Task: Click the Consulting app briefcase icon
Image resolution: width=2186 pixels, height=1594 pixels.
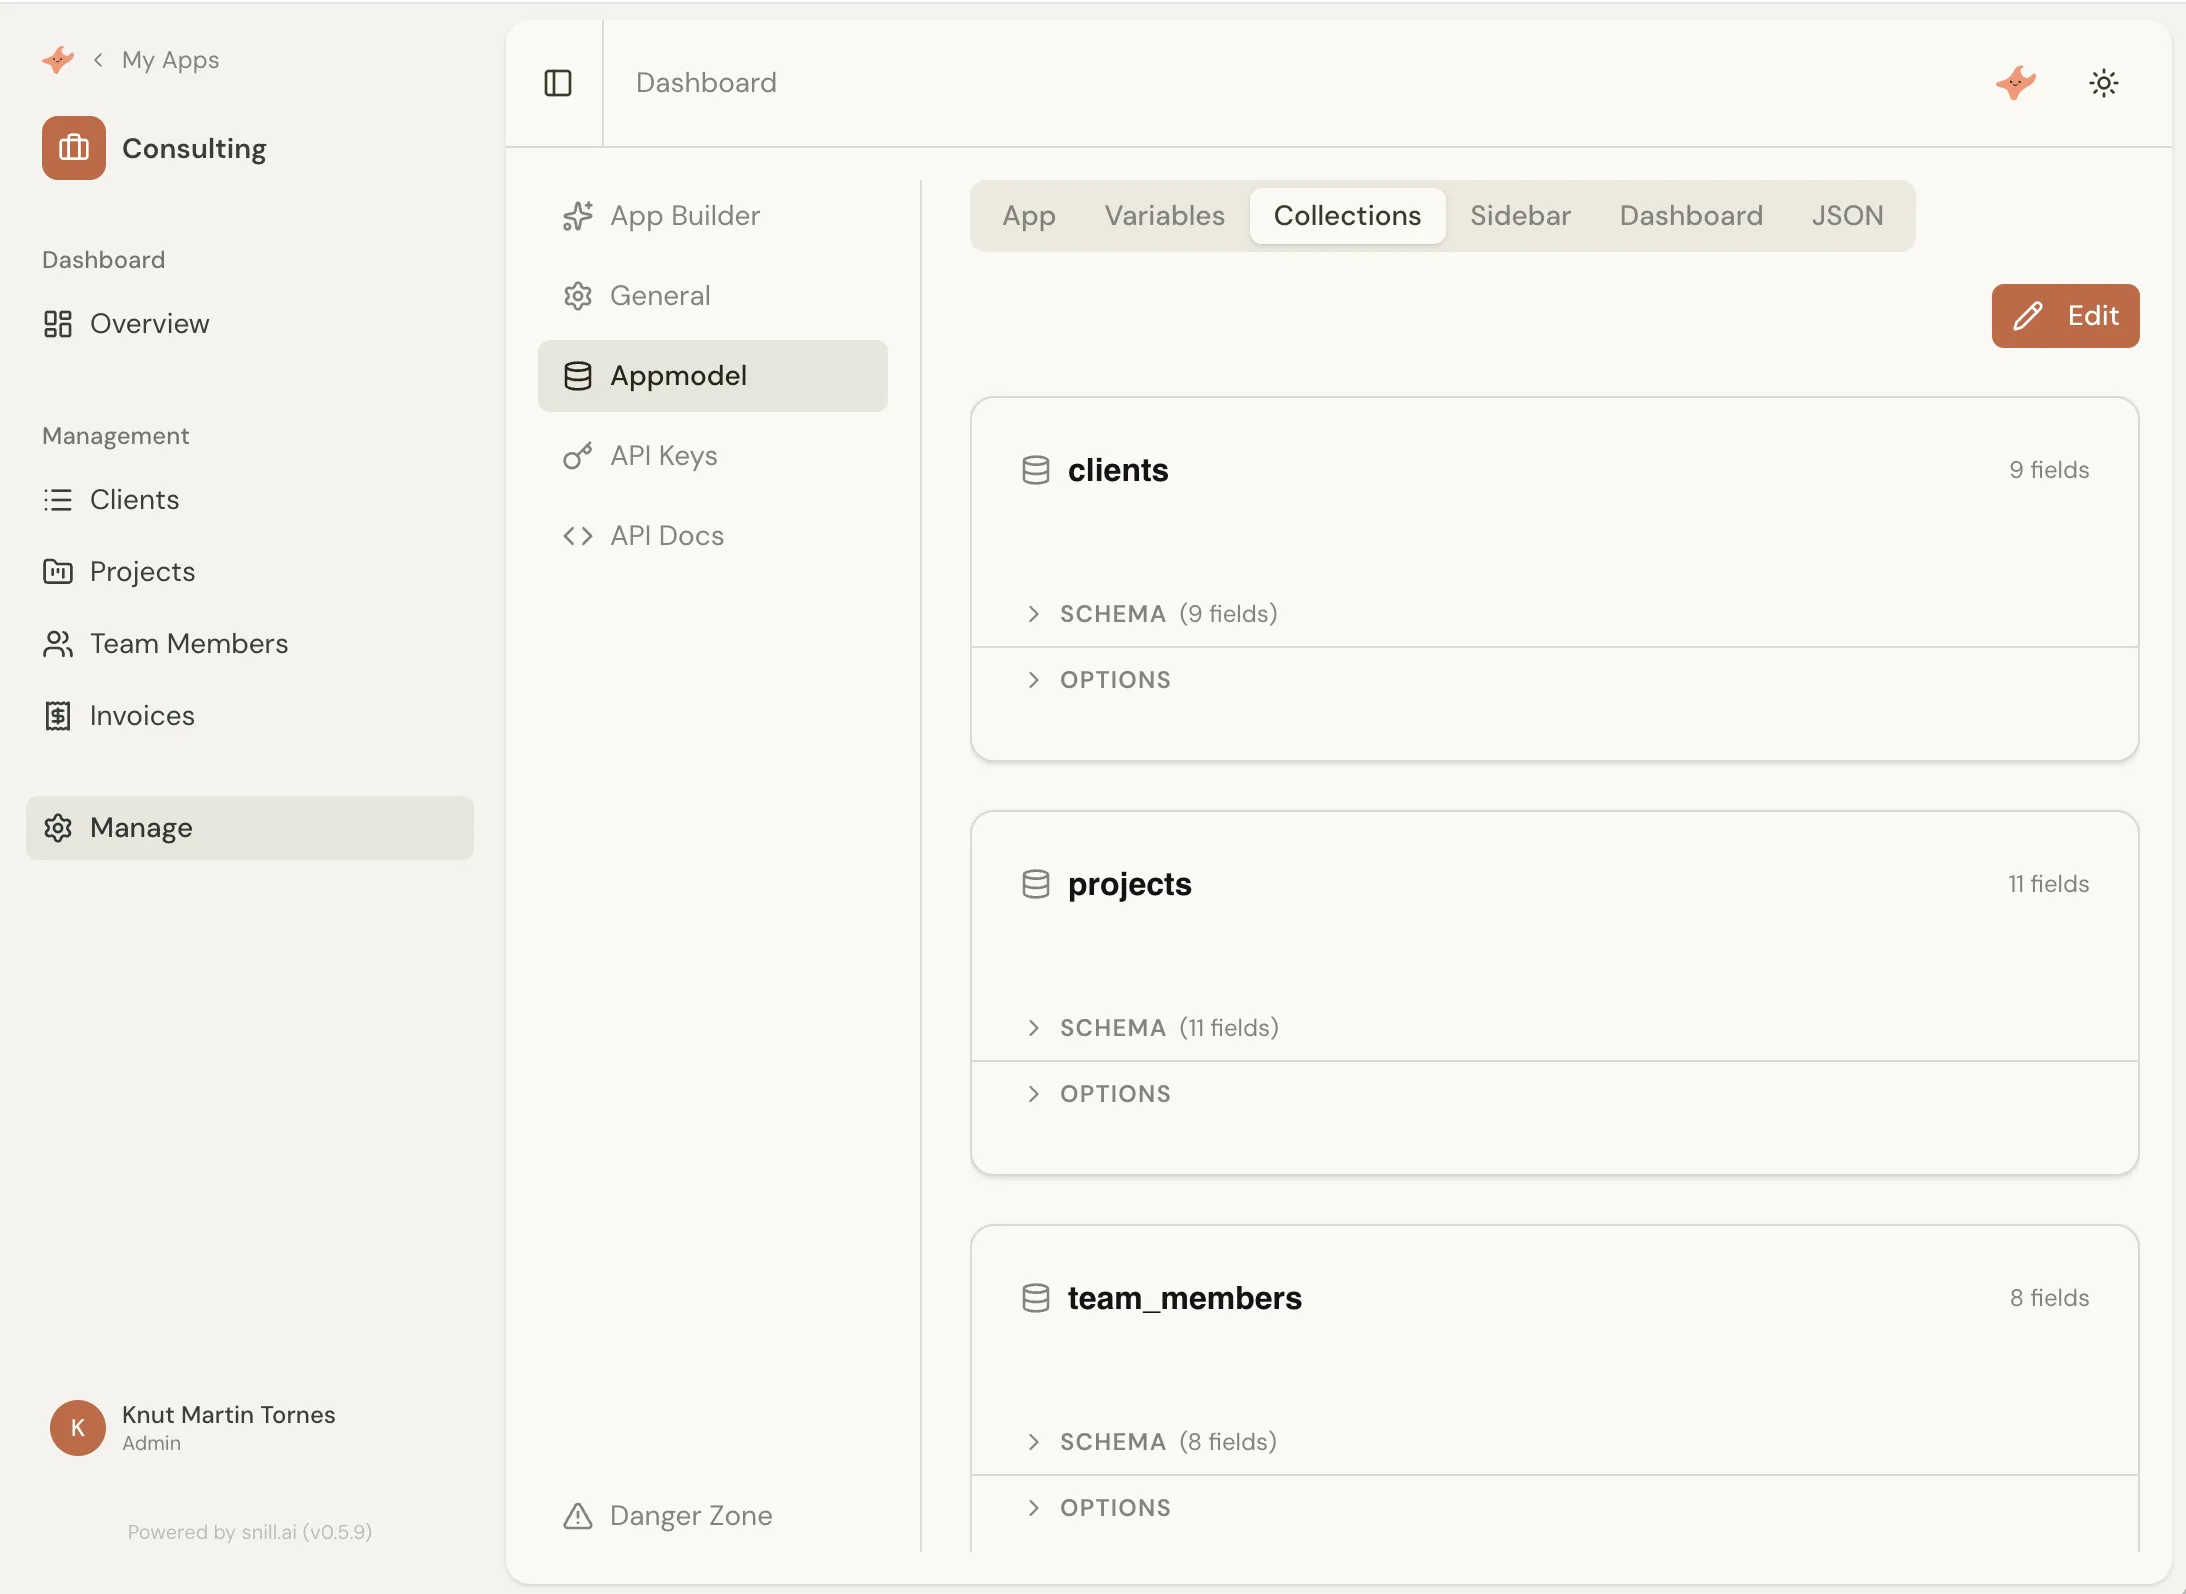Action: coord(72,147)
